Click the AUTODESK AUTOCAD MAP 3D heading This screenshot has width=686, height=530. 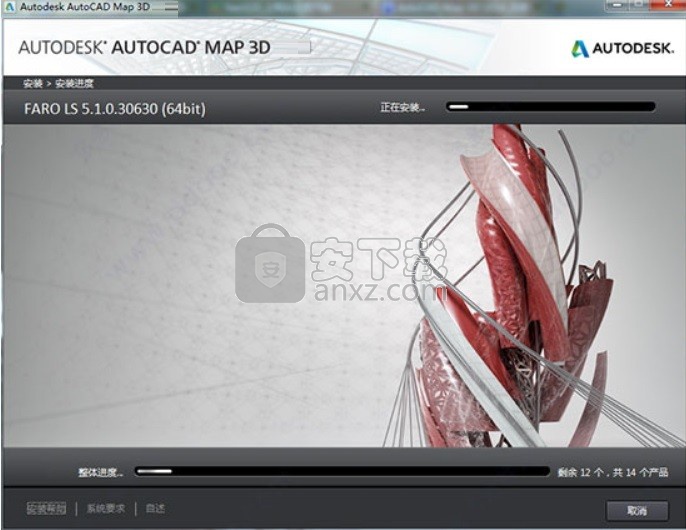(x=144, y=47)
